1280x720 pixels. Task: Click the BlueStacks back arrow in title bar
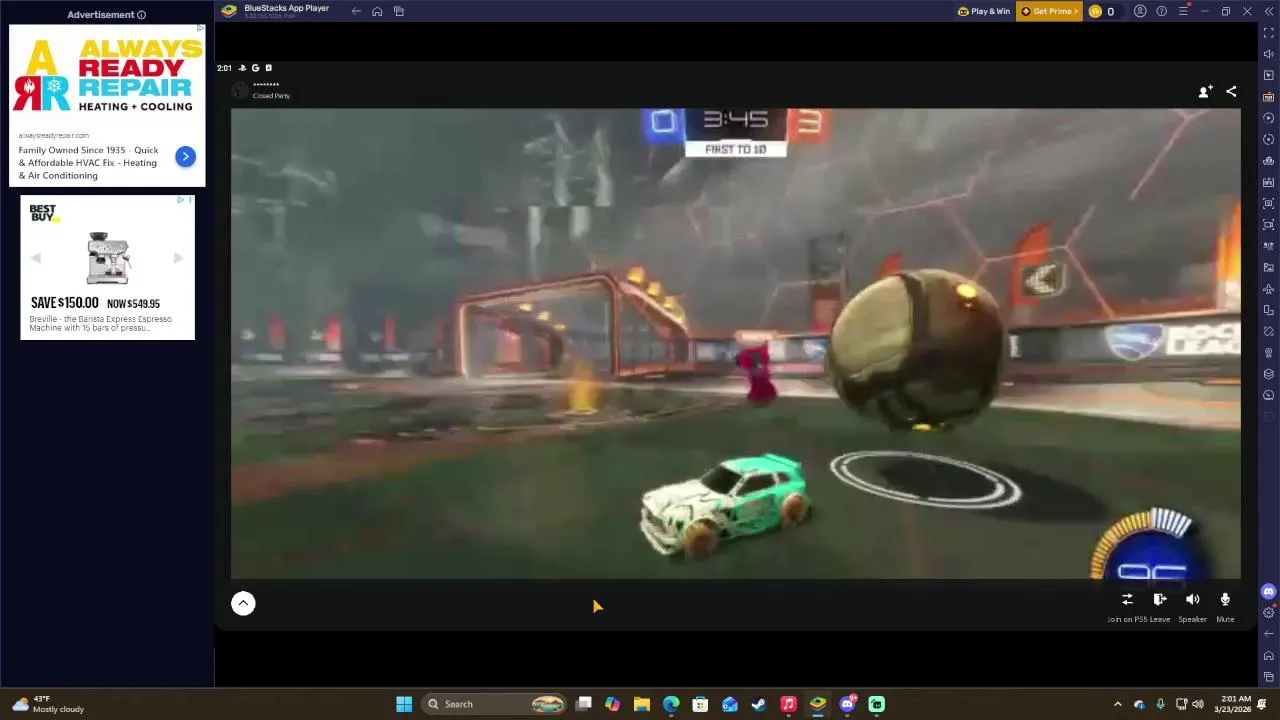tap(356, 11)
